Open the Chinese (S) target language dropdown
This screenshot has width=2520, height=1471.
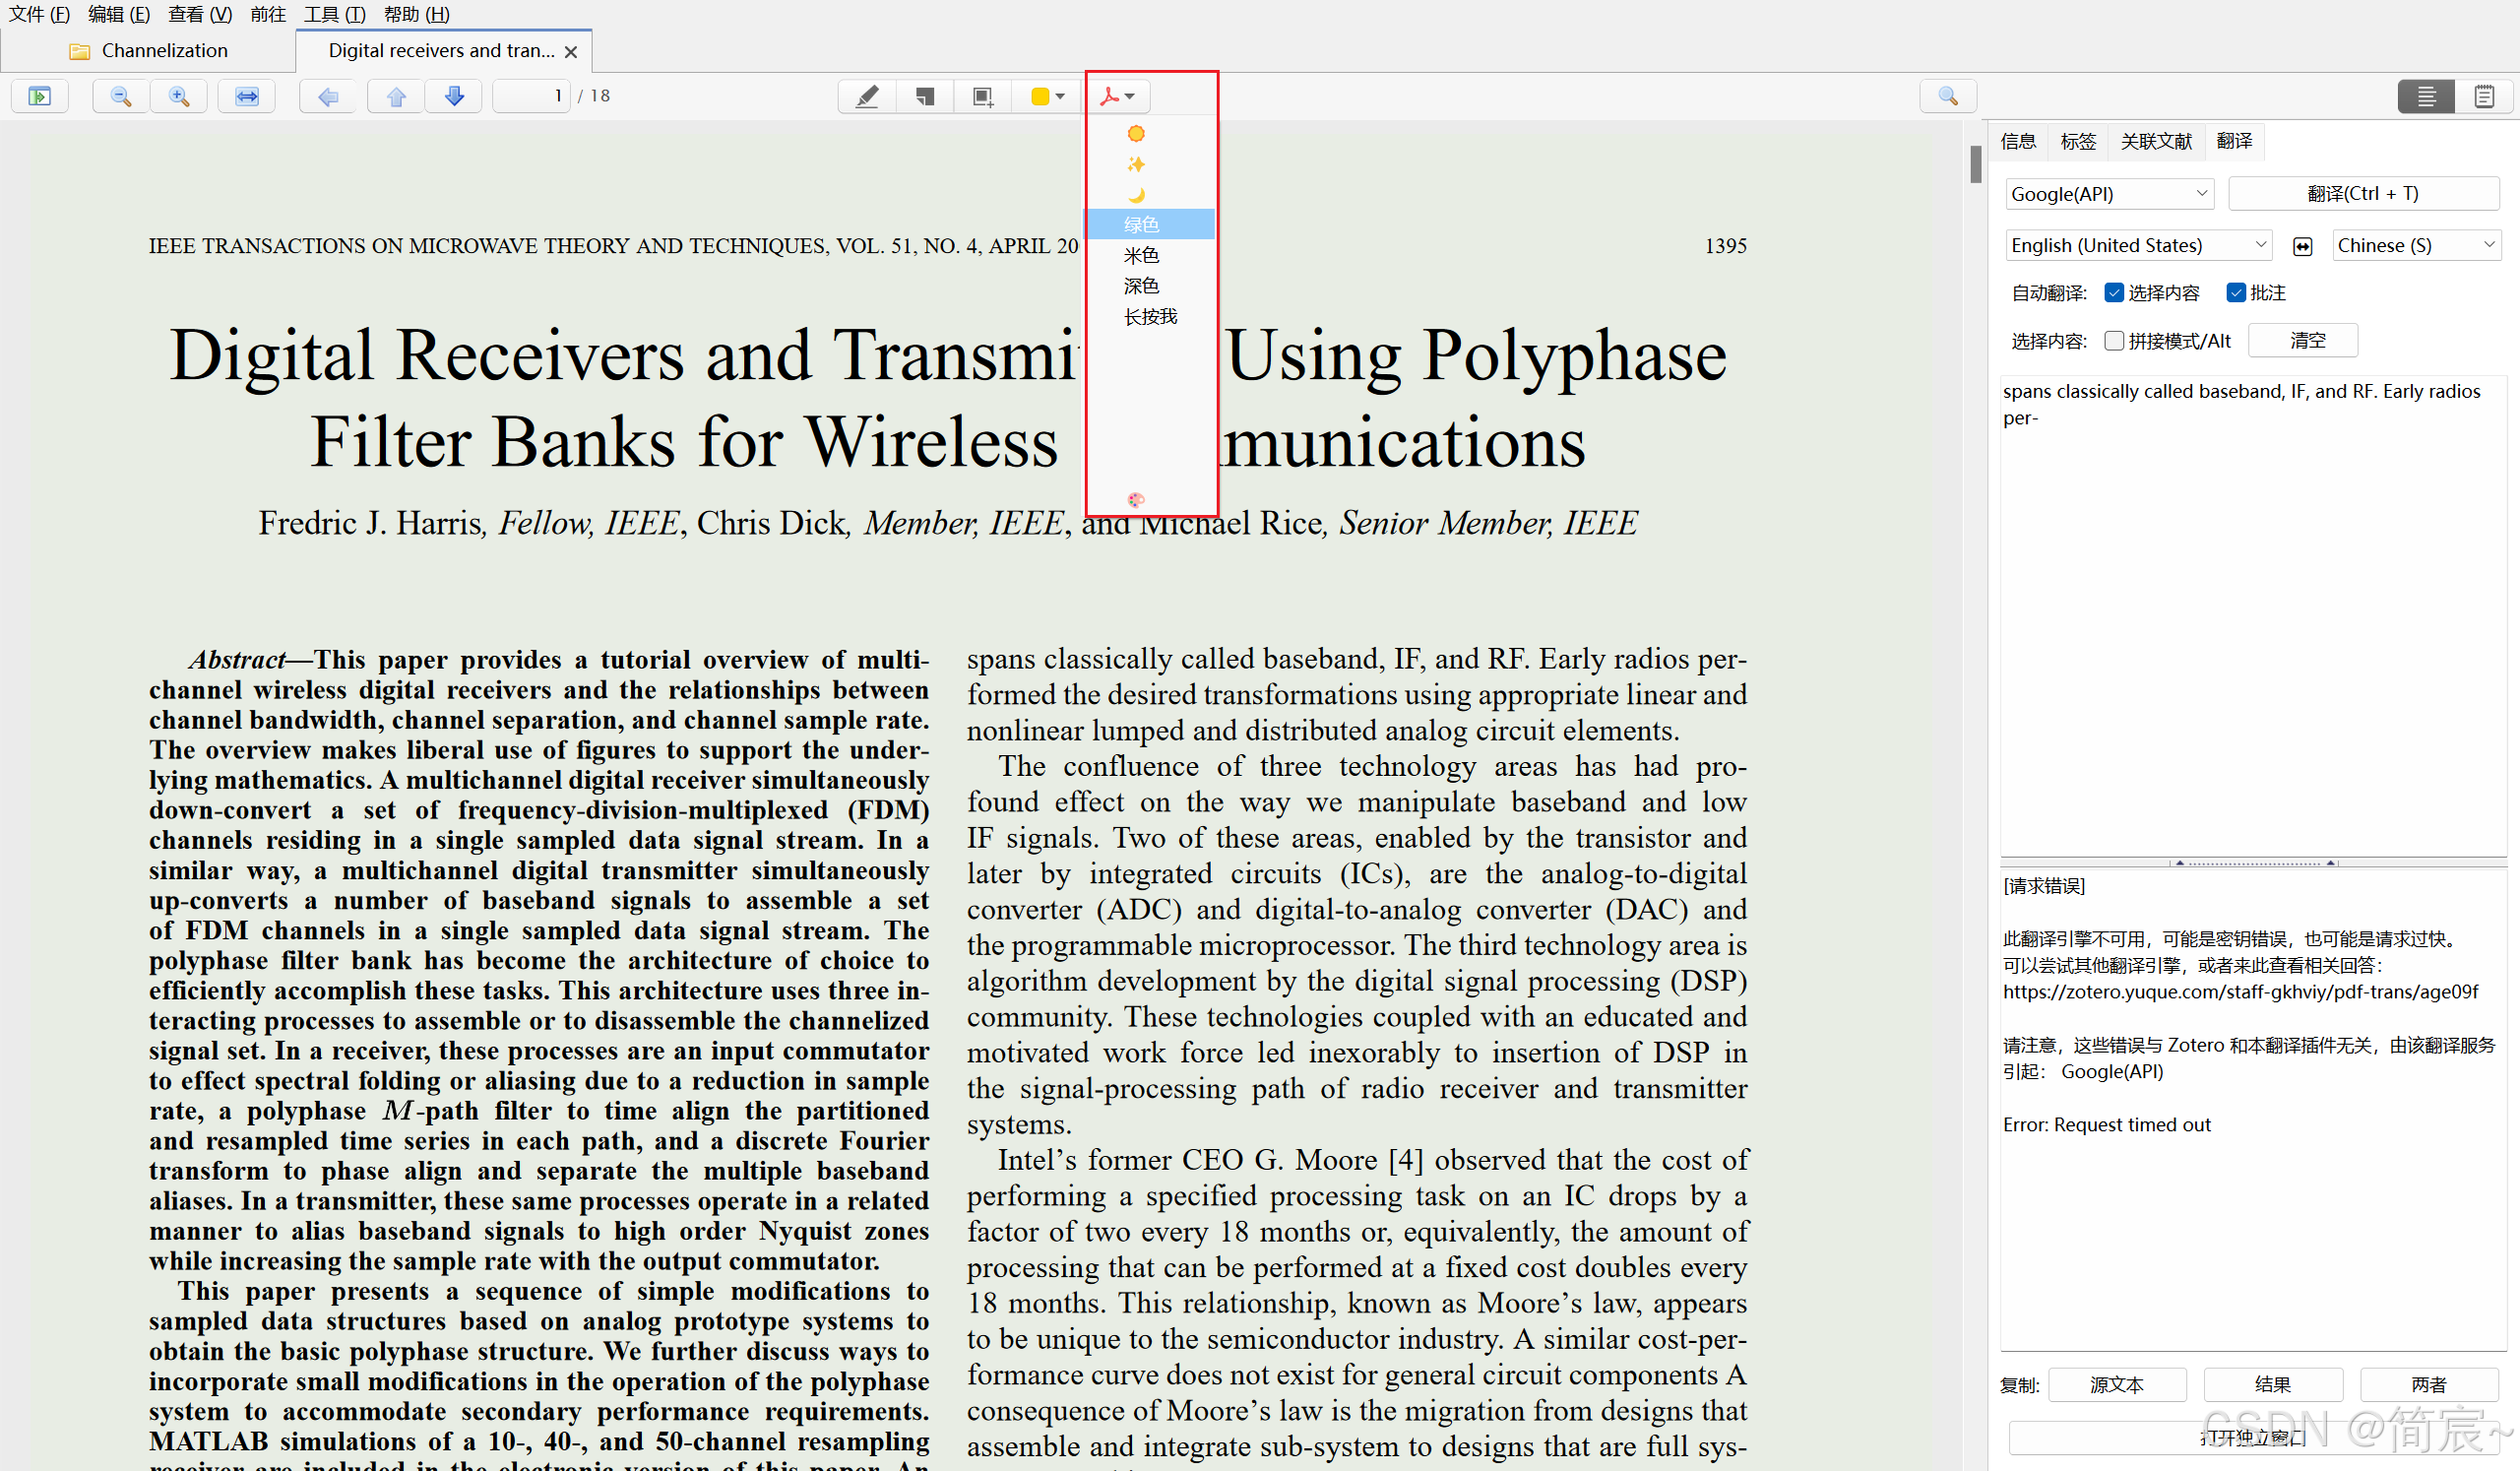click(2415, 245)
